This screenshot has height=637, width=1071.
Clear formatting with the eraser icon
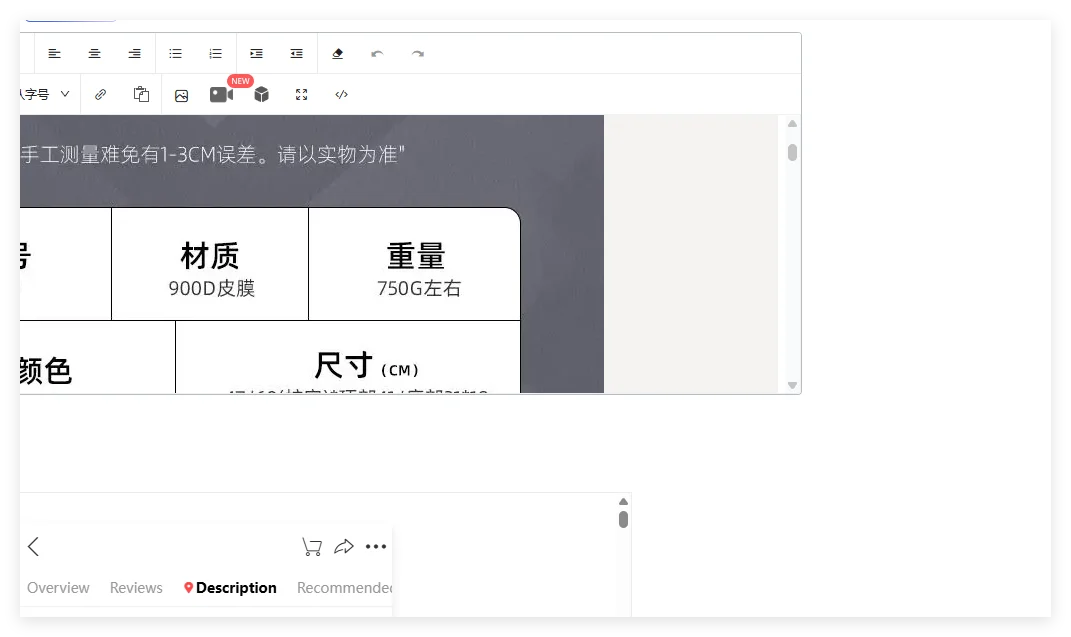(x=337, y=53)
